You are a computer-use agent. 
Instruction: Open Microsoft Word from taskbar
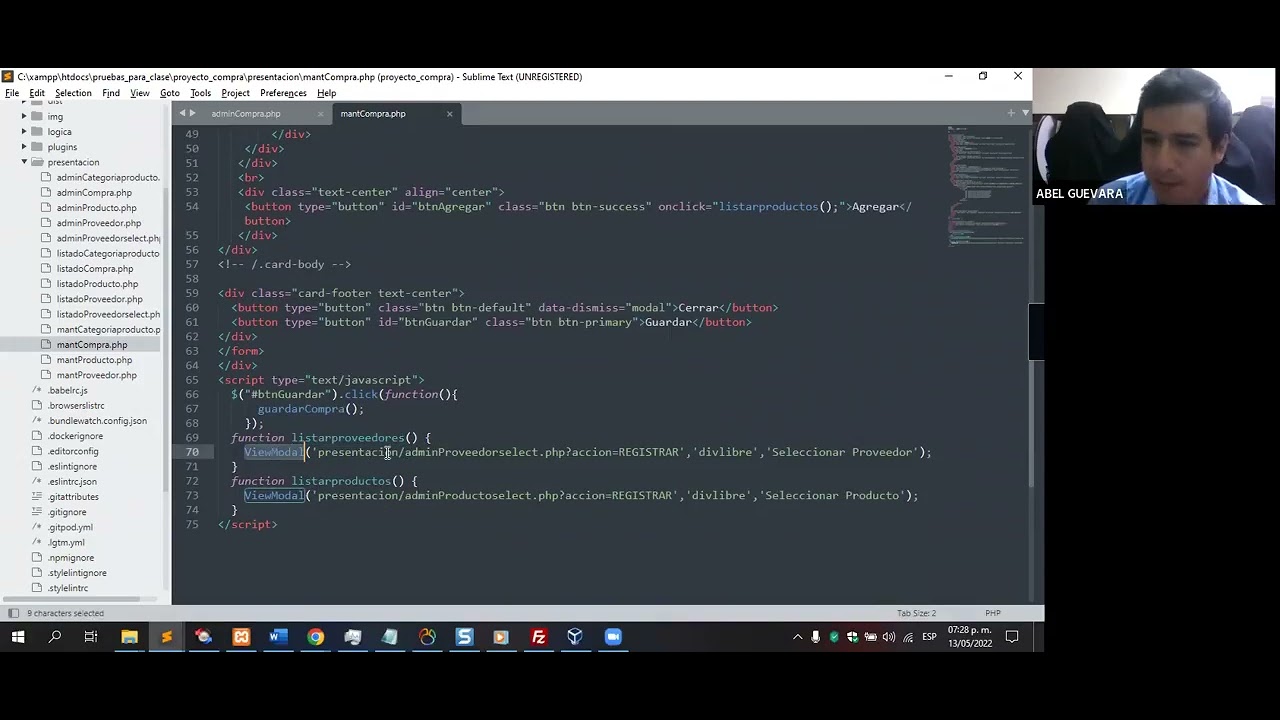278,637
